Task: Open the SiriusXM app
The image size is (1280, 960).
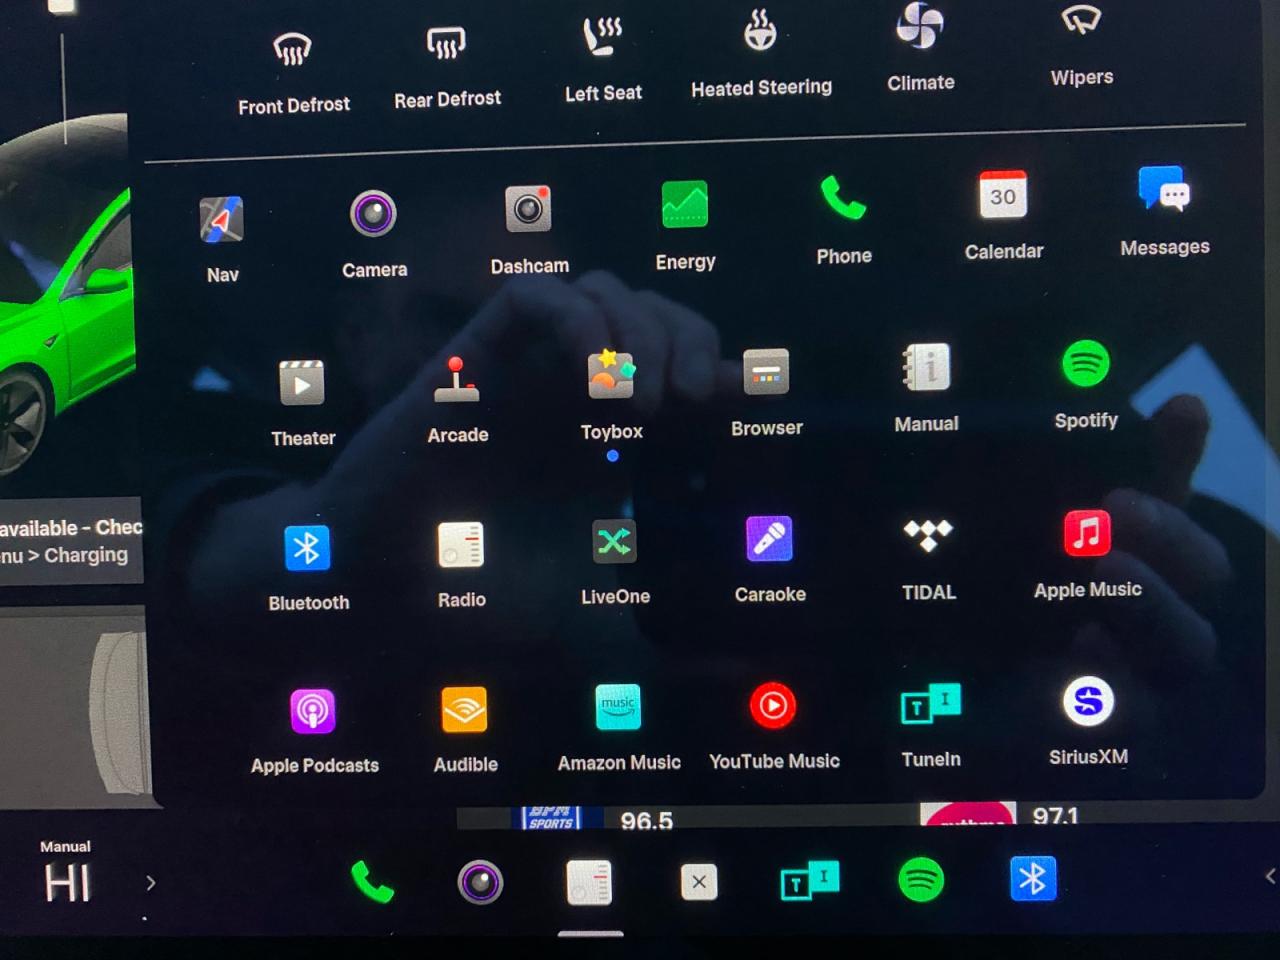Action: click(1087, 702)
